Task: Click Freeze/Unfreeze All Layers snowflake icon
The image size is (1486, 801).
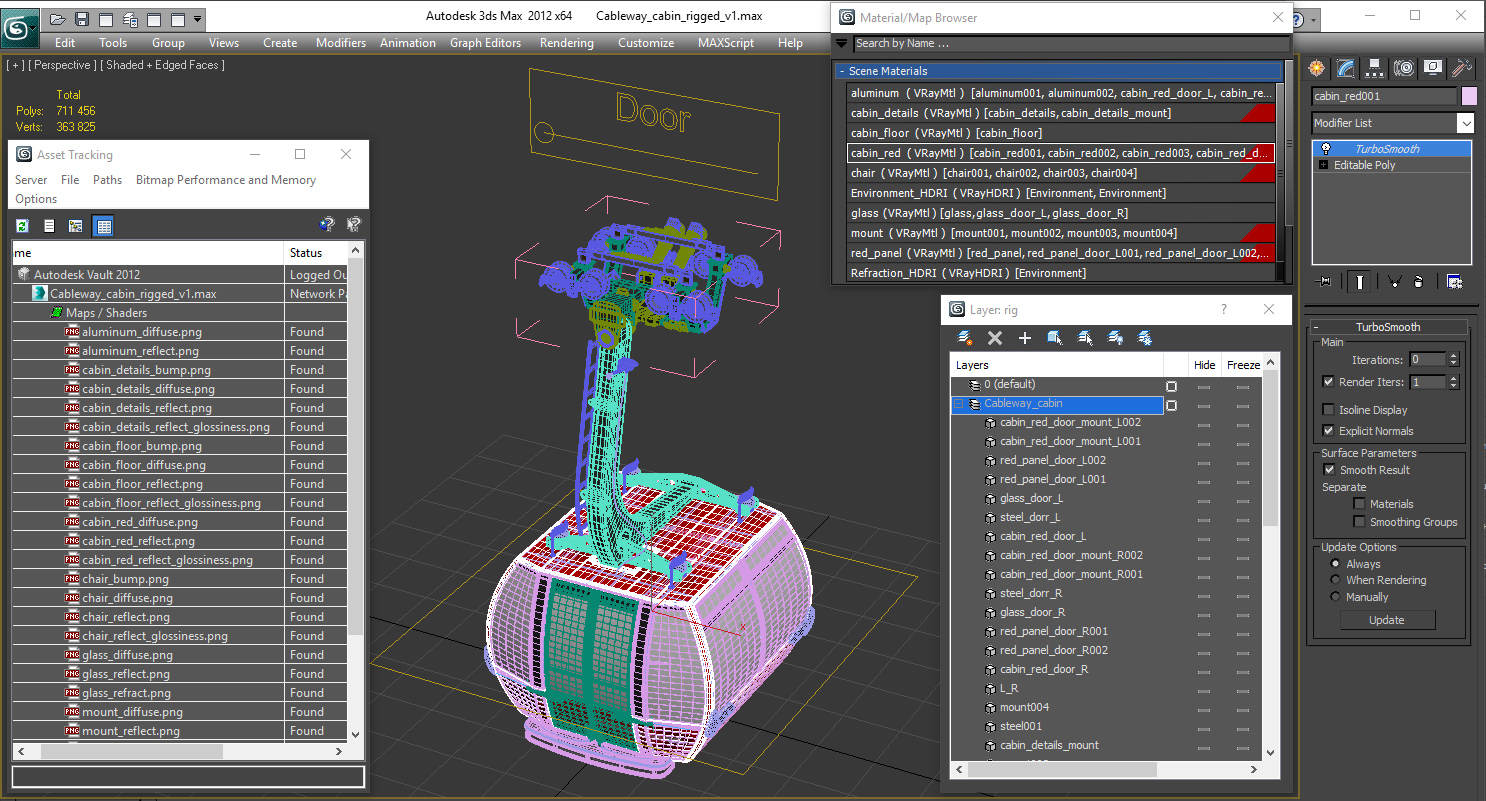Action: 1145,338
